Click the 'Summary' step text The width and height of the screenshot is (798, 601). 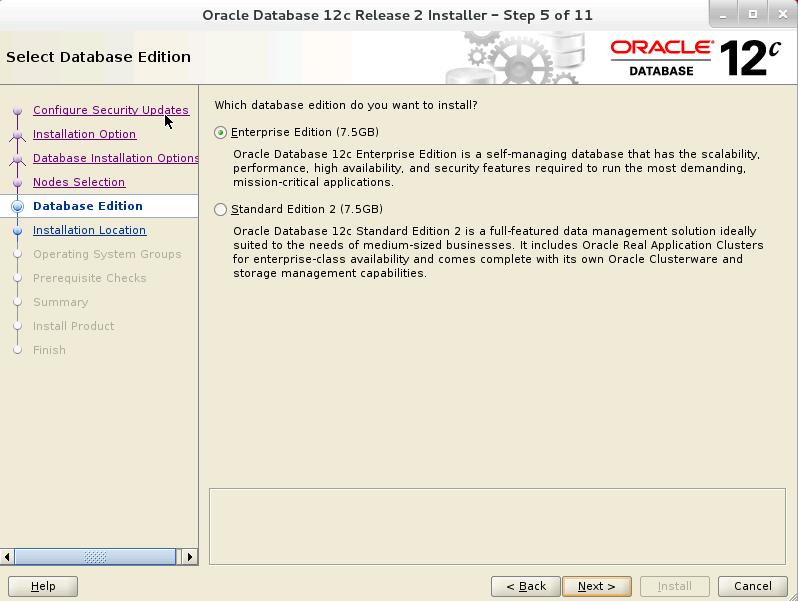tap(61, 302)
